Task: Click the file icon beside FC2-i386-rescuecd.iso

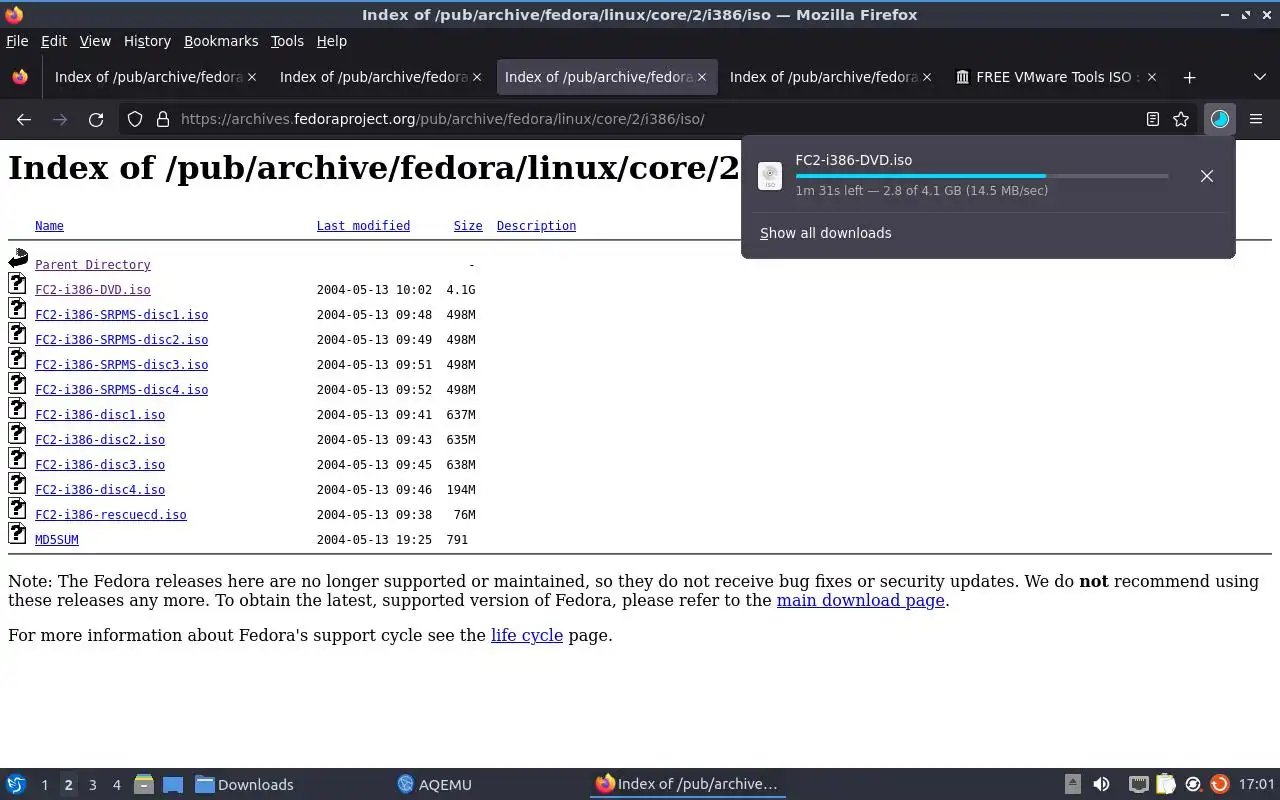Action: coord(18,509)
